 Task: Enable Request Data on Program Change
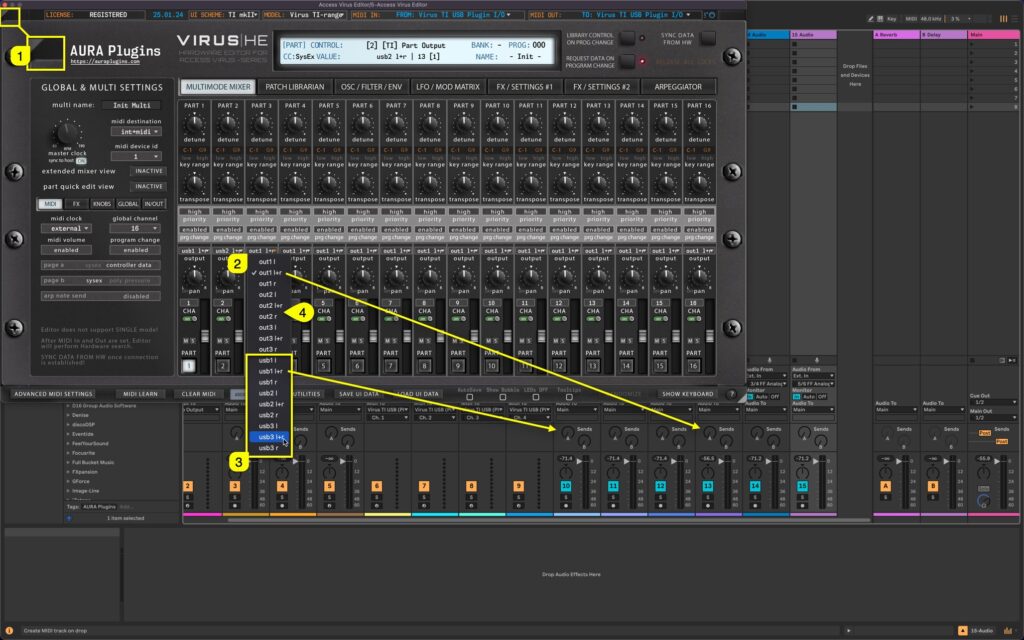tap(627, 61)
